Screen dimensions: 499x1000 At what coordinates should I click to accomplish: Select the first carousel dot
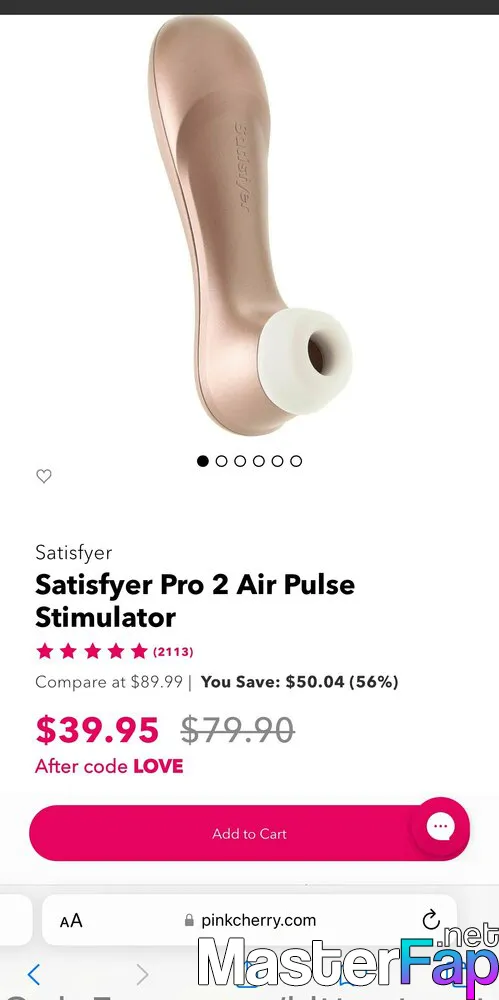click(203, 460)
